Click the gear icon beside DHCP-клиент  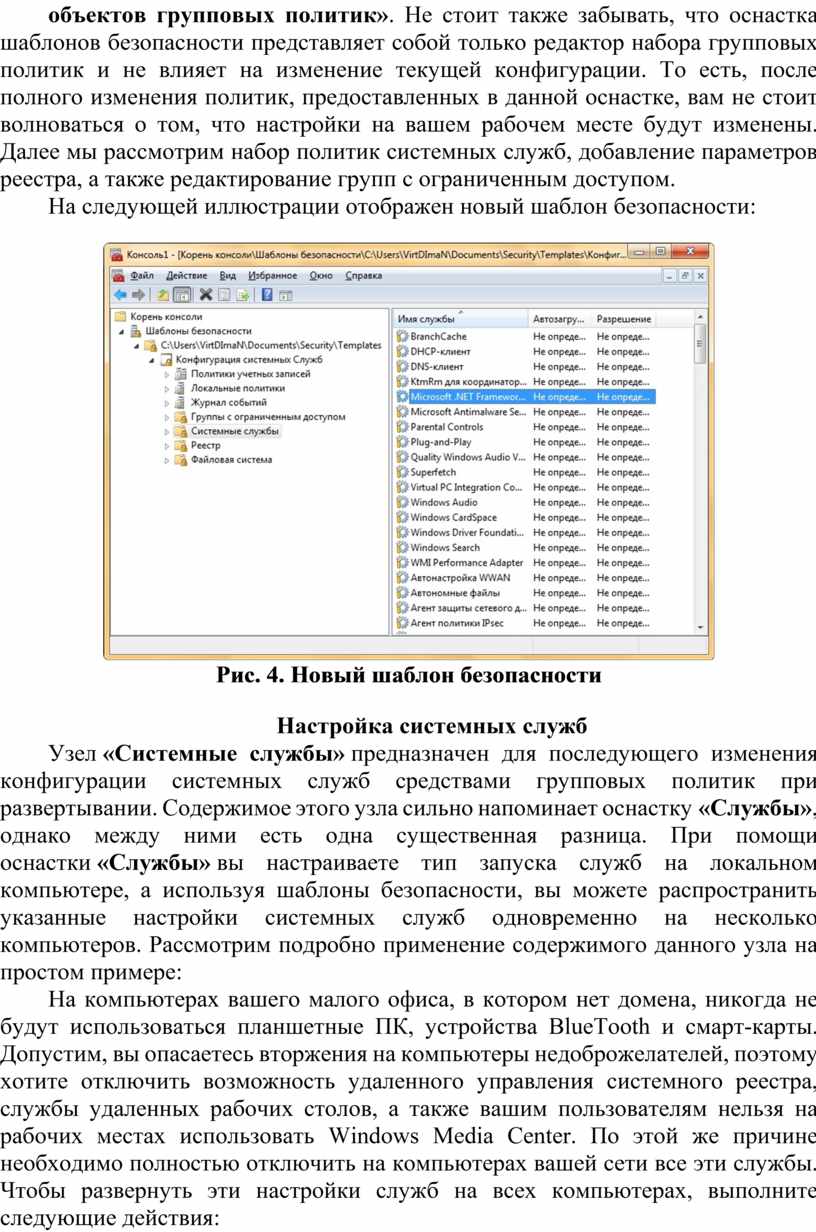pos(403,352)
